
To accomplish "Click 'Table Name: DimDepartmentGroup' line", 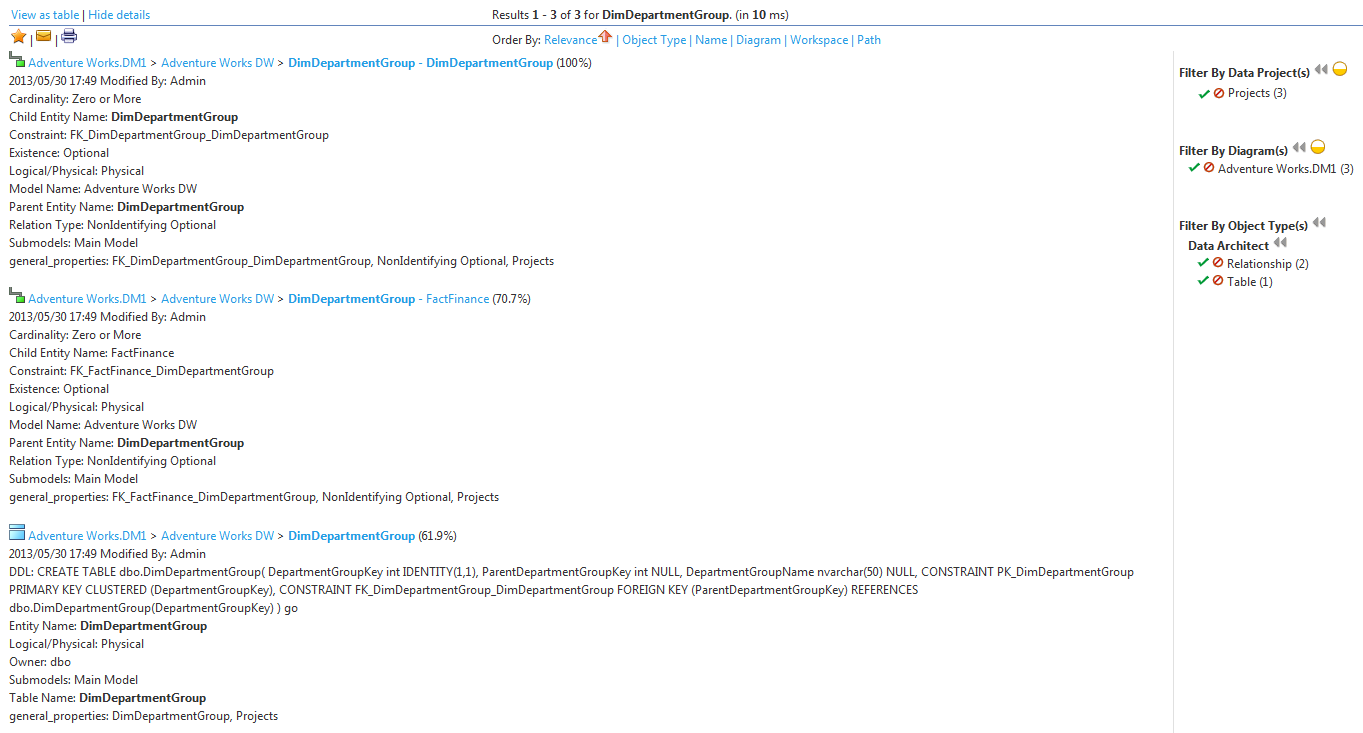I will point(108,698).
